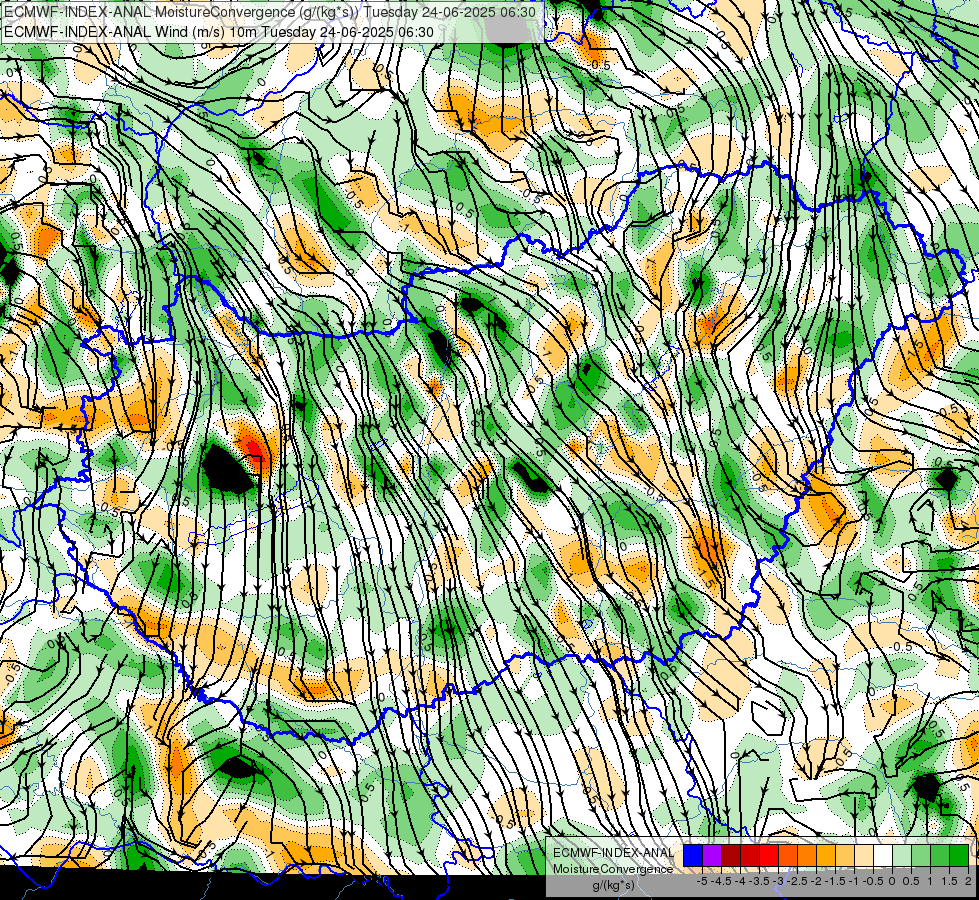This screenshot has height=900, width=979.
Task: Click the 1 tick value on the legend scale
Action: pos(930,881)
